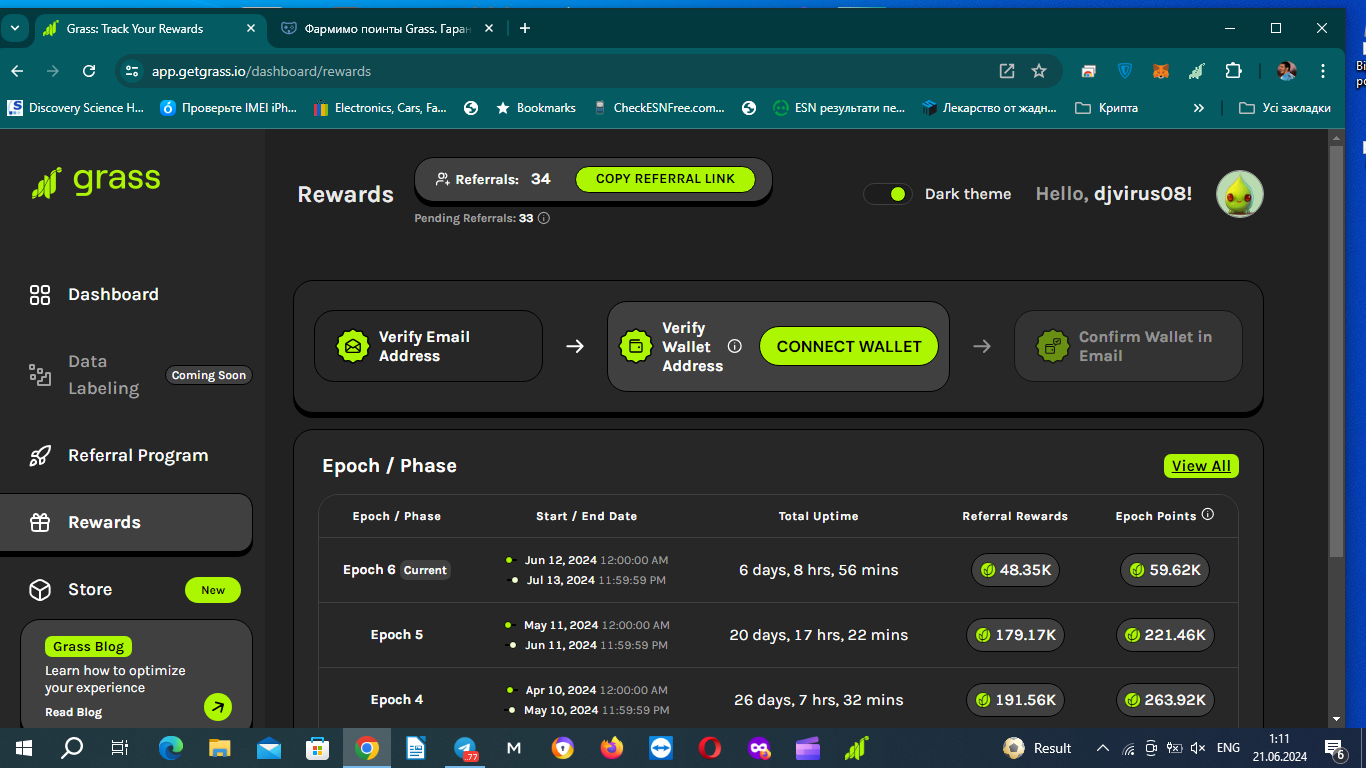
Task: Go to the Dashboard page
Action: click(113, 295)
